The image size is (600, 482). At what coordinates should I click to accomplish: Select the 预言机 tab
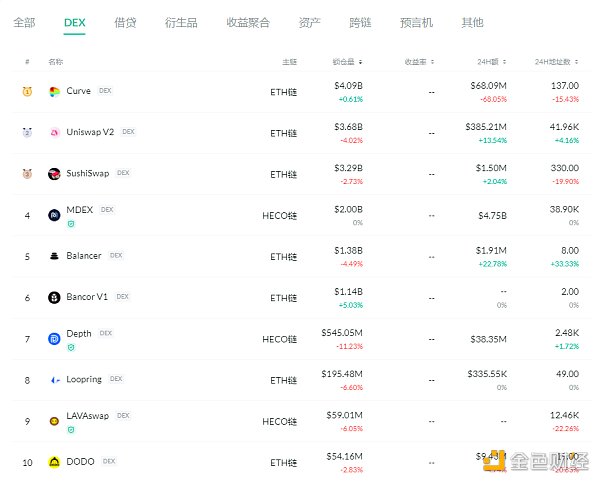coord(416,22)
